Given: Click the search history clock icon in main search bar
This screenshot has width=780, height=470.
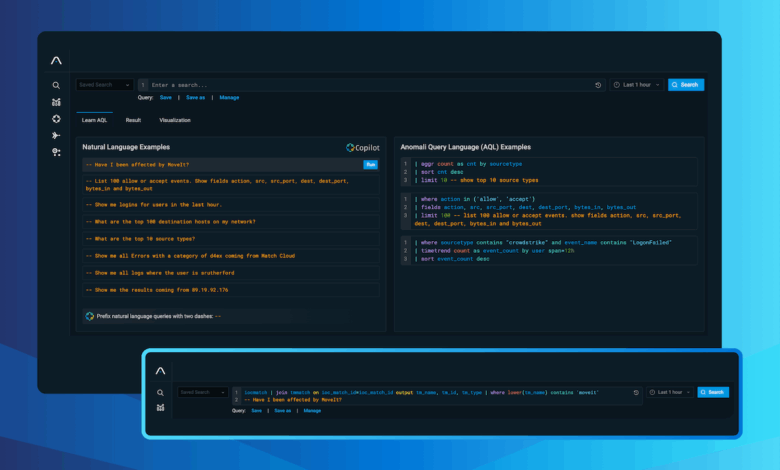Looking at the screenshot, I should tap(598, 85).
